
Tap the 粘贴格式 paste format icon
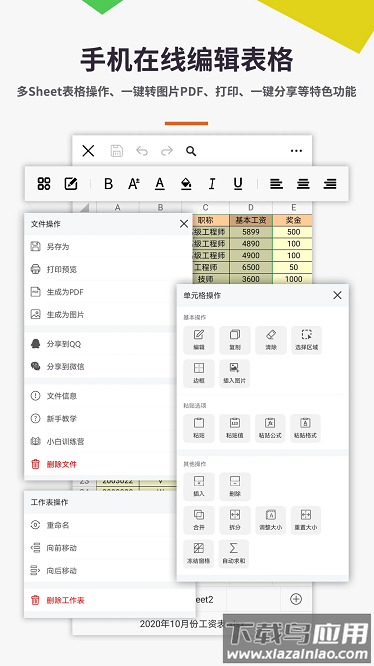[x=306, y=428]
